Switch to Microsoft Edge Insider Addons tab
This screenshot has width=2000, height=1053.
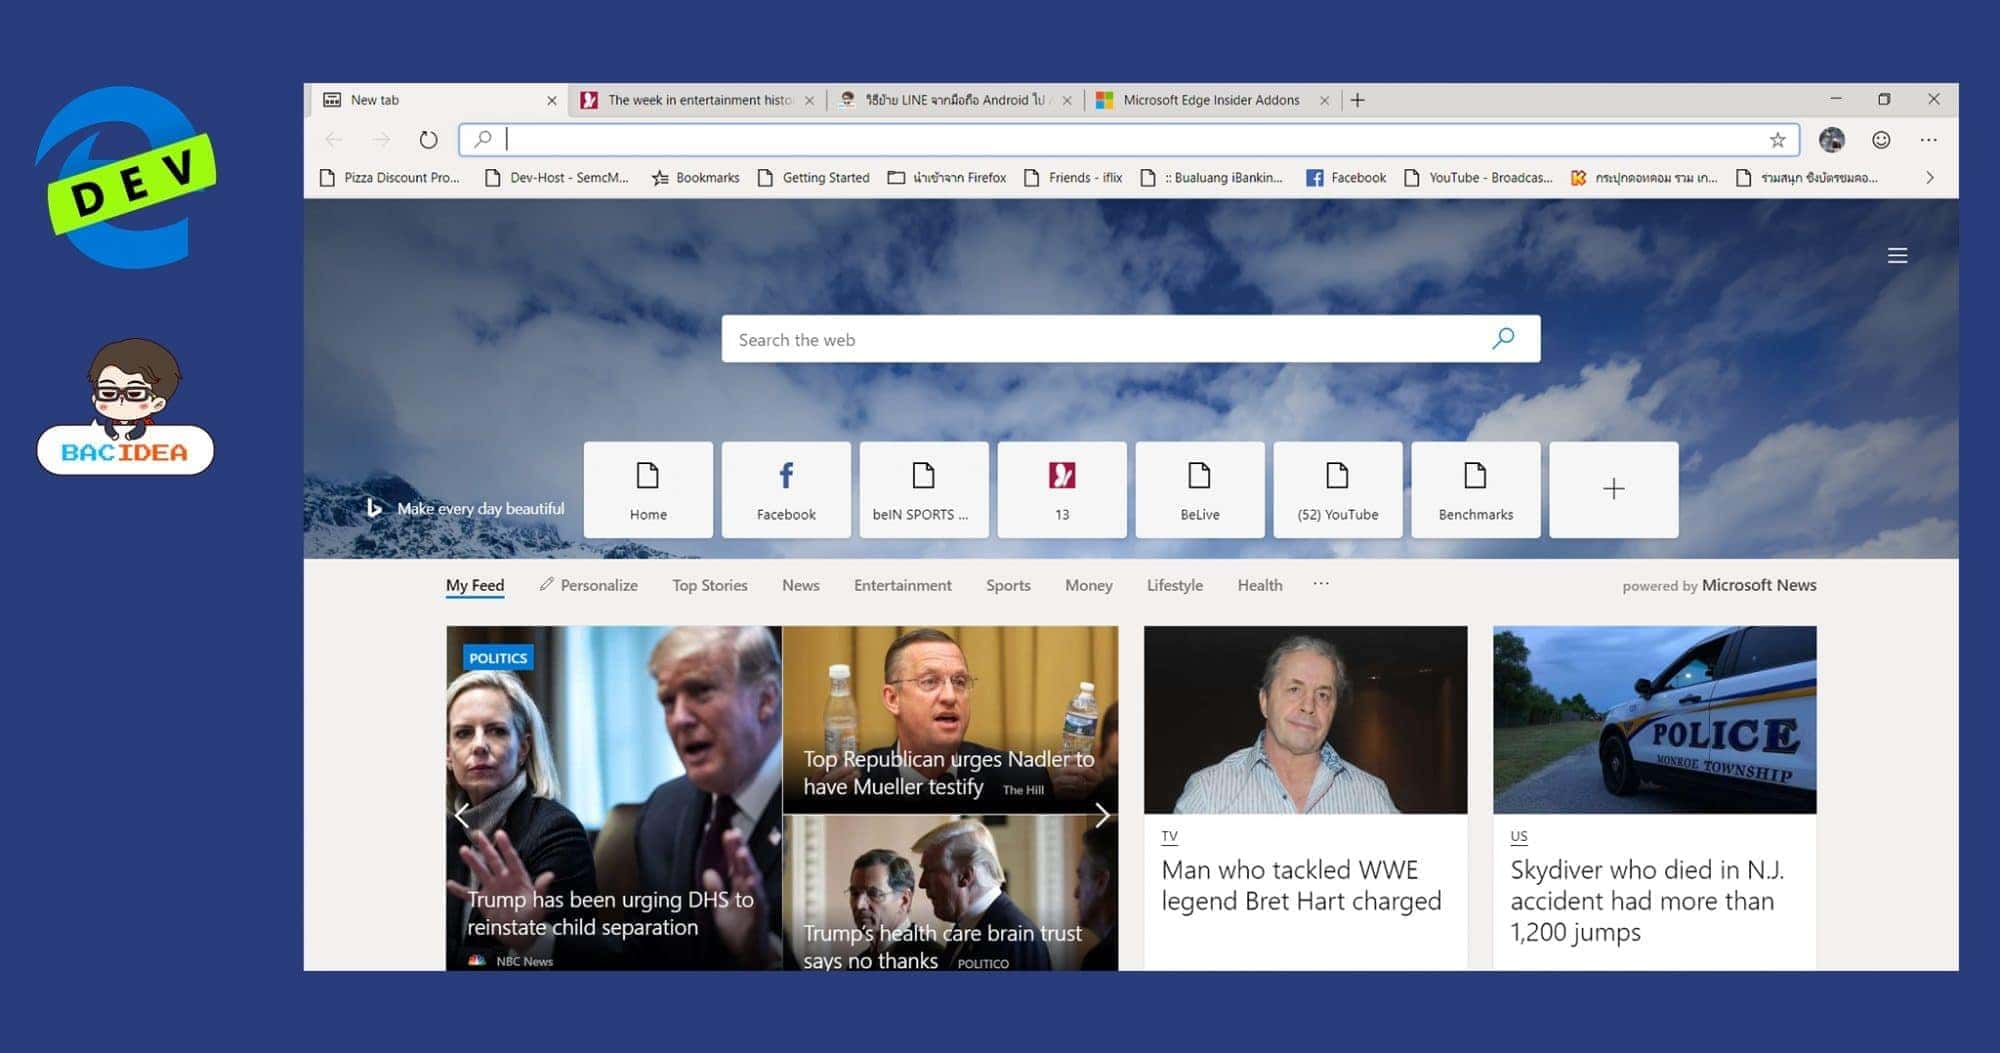(x=1212, y=100)
